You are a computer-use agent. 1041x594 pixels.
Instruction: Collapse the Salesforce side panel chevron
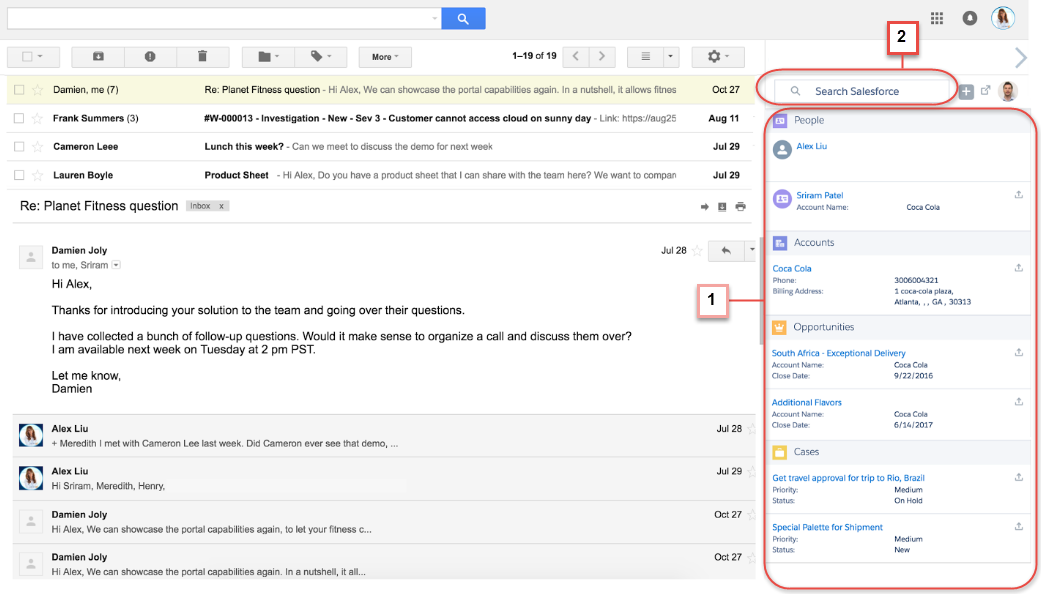[1021, 58]
